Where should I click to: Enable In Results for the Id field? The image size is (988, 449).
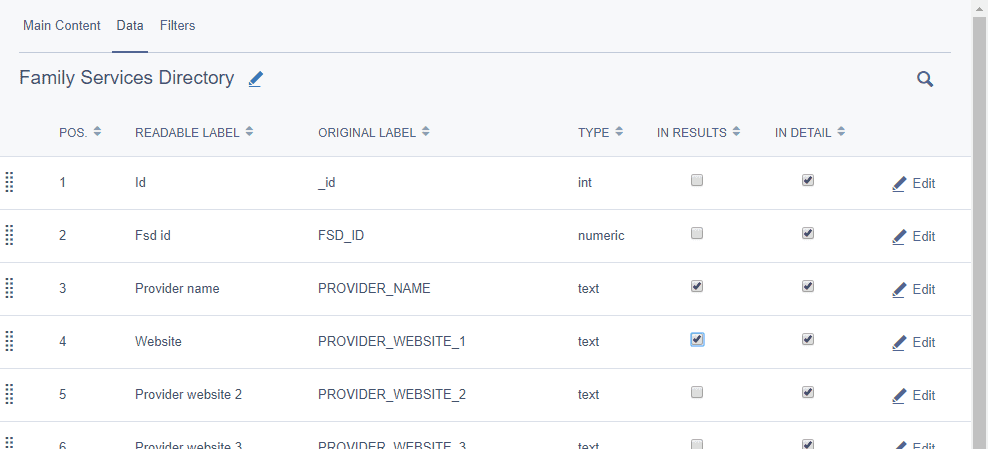(x=697, y=181)
